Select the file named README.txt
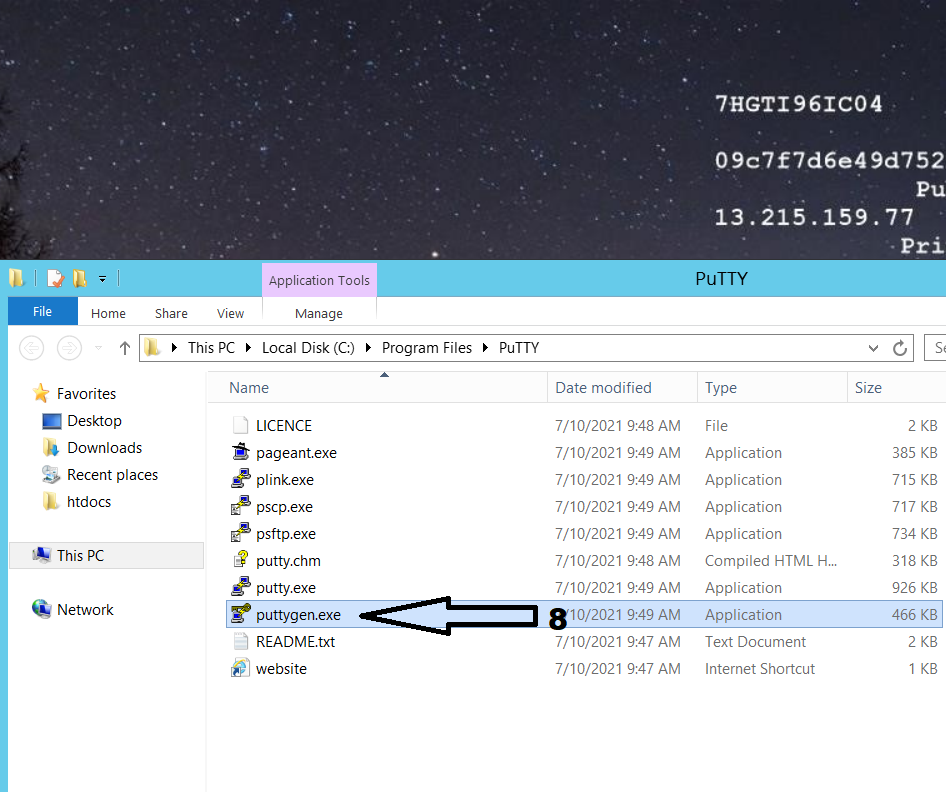Image resolution: width=946 pixels, height=792 pixels. pos(295,642)
